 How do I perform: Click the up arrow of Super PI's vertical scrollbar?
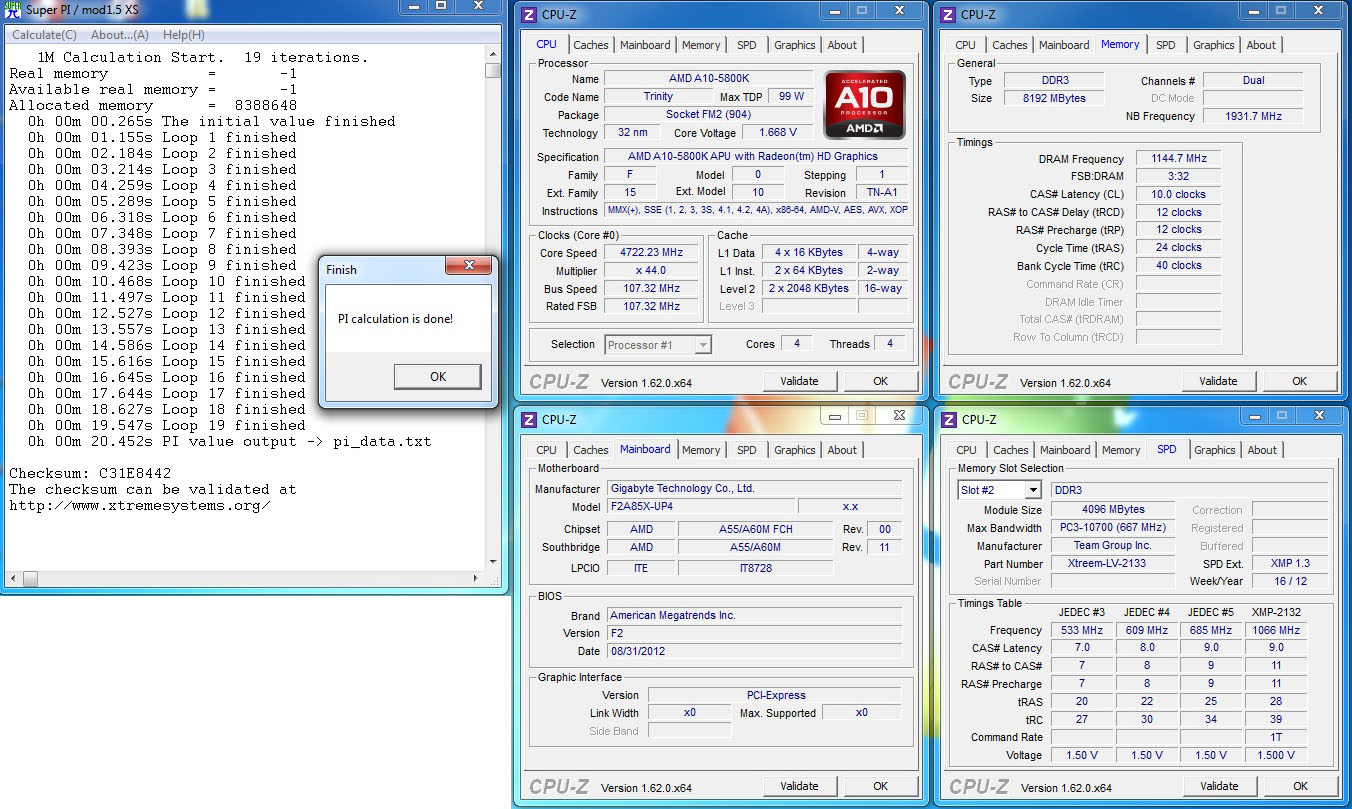(x=493, y=56)
